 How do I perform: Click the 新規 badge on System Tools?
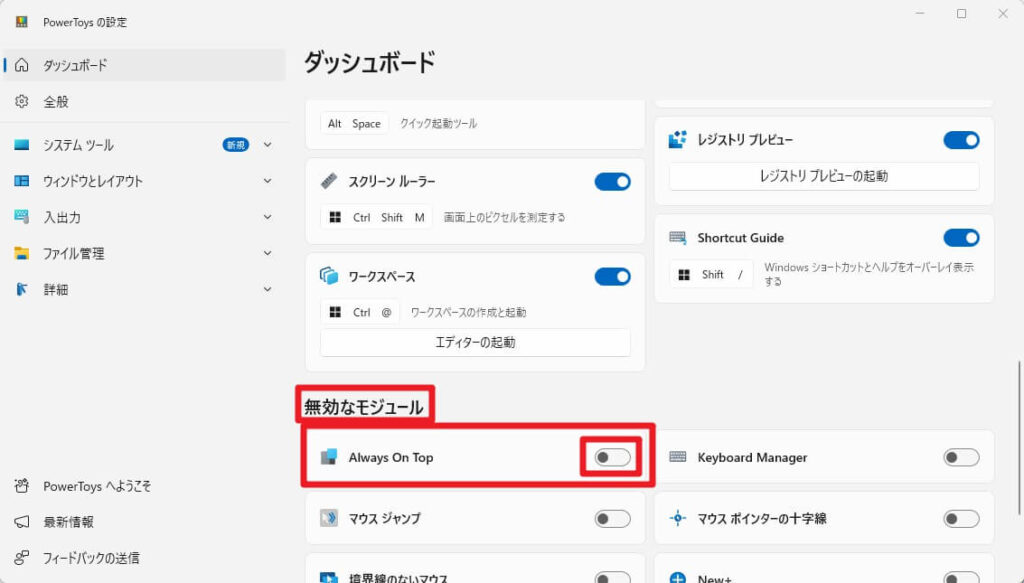236,145
